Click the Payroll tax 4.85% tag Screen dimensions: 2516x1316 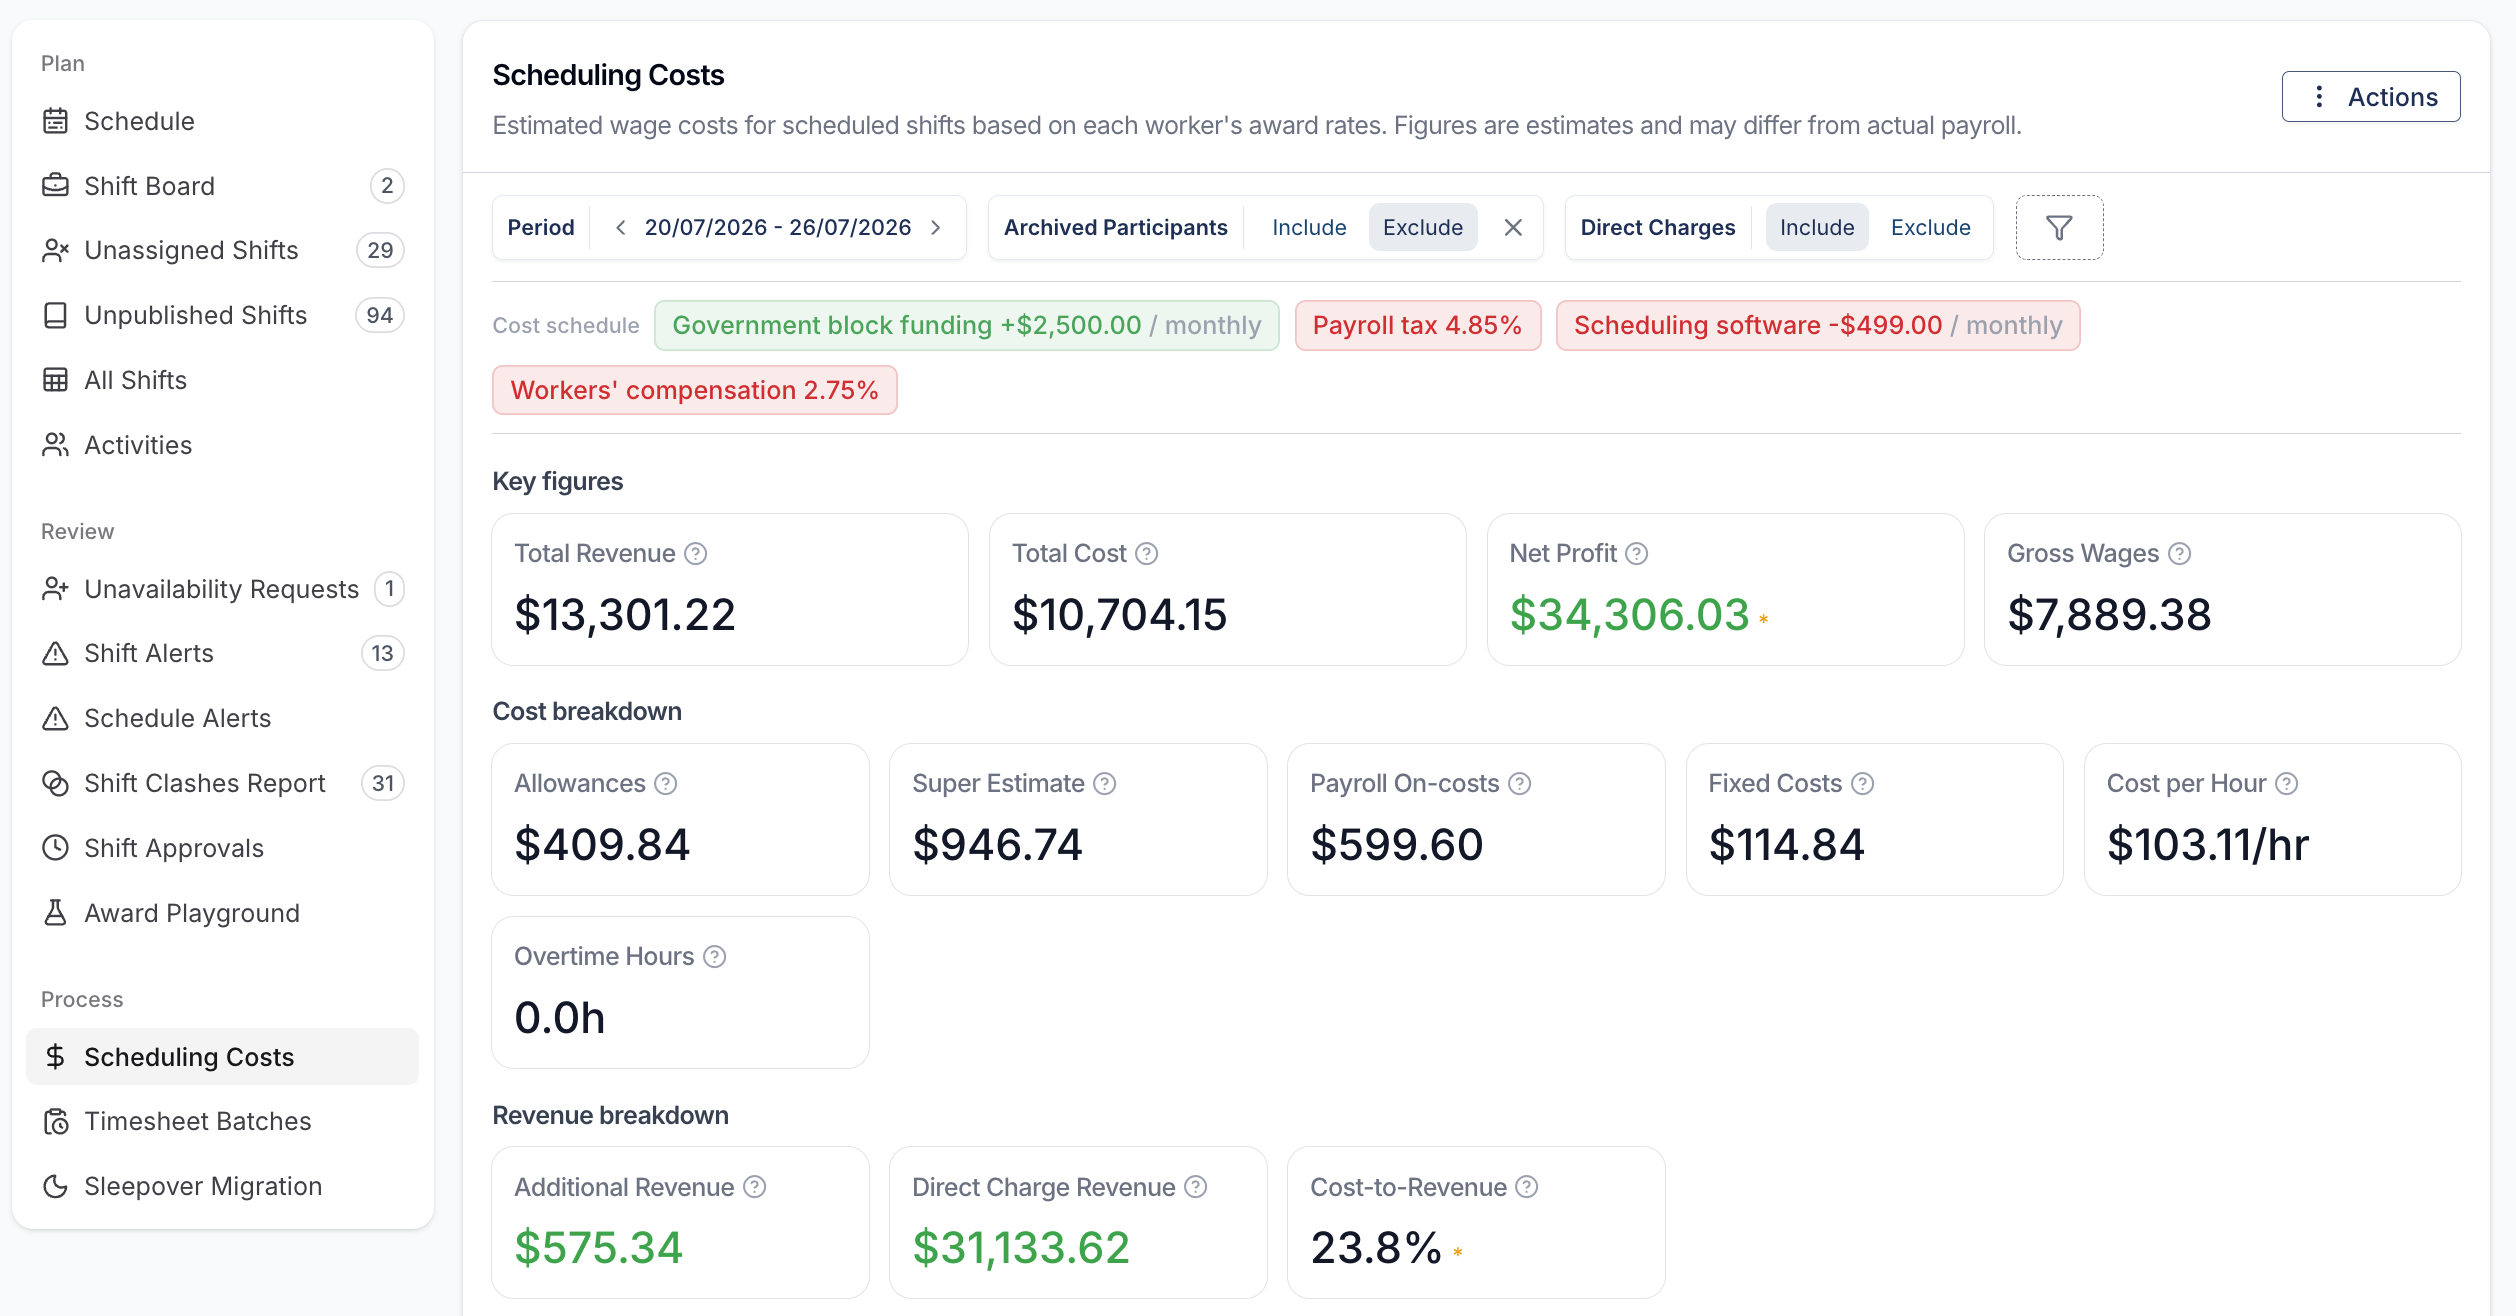(1417, 326)
